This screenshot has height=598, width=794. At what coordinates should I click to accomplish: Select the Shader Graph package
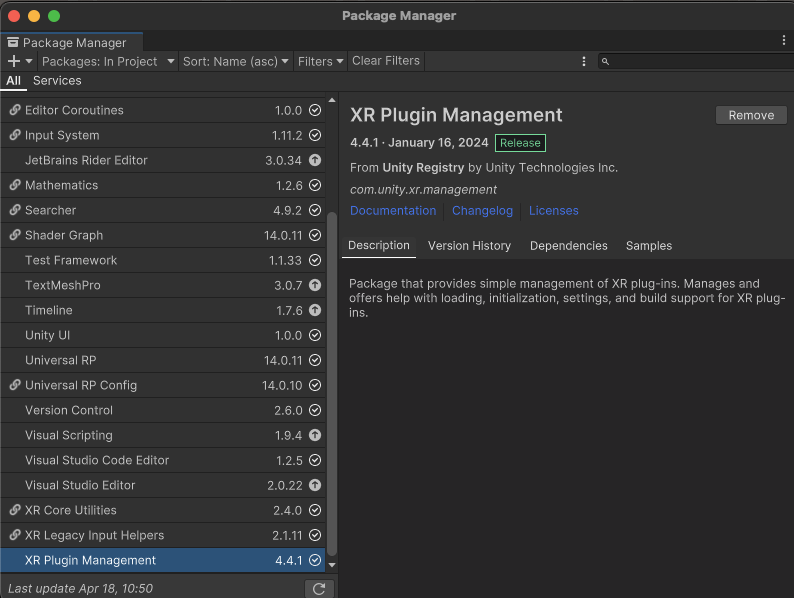[163, 235]
